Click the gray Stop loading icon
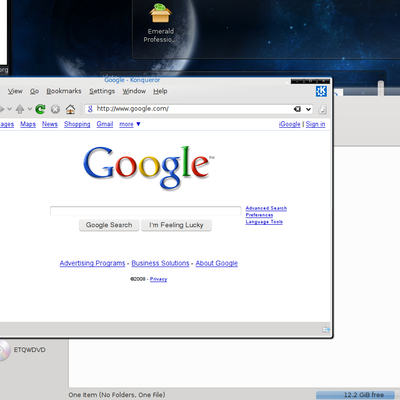The width and height of the screenshot is (400, 400). 55,109
